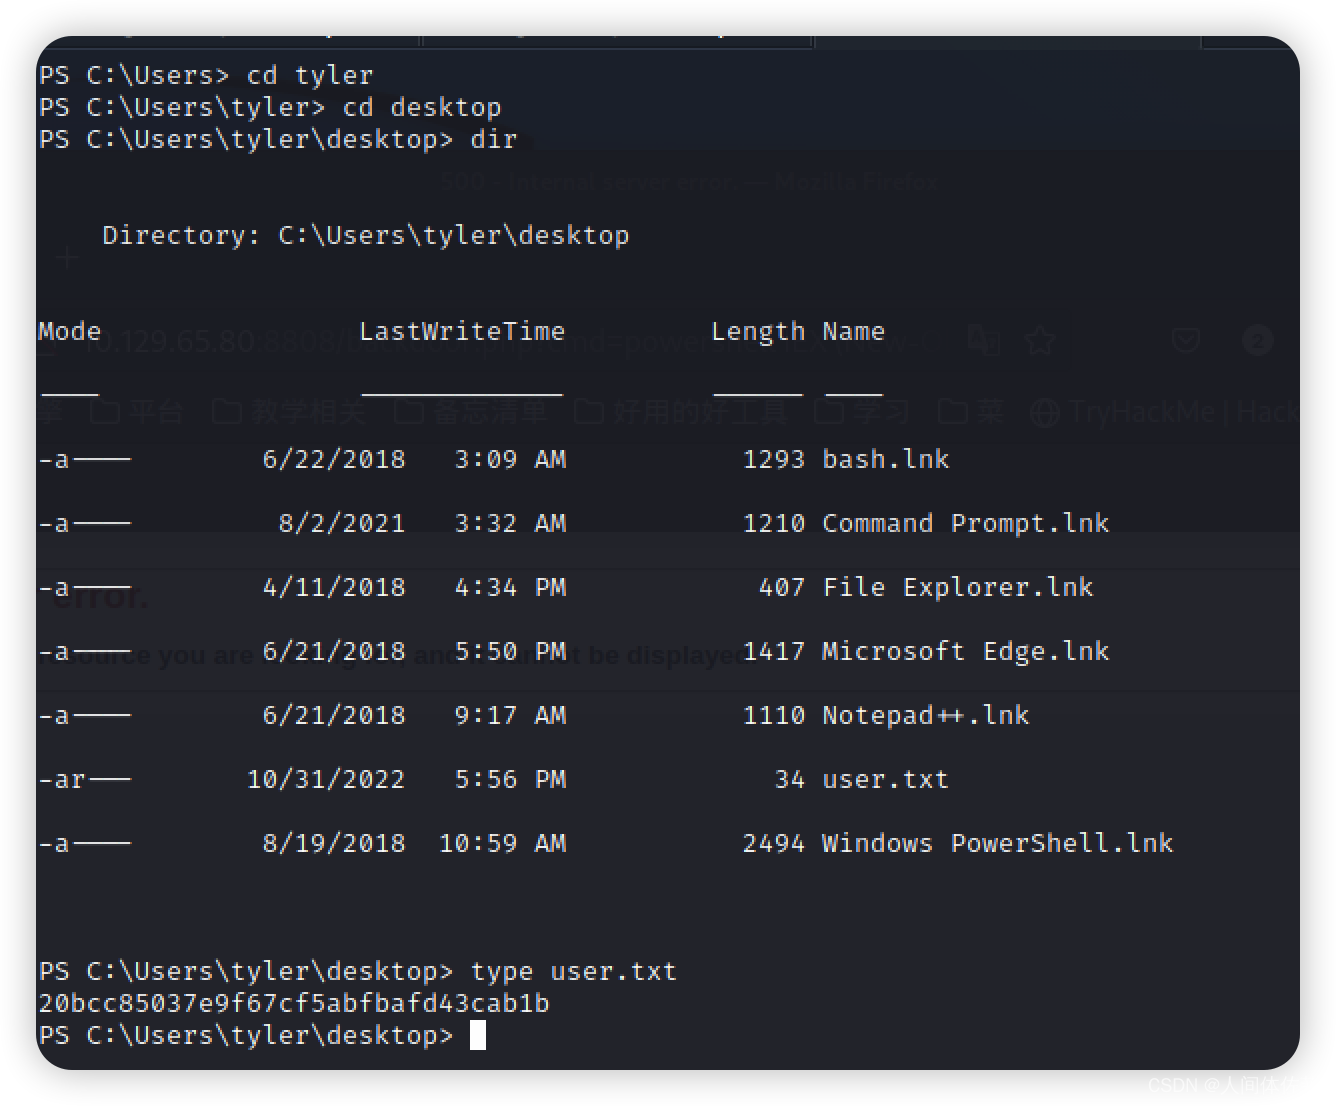Click the user.txt file name in listing

[x=886, y=779]
